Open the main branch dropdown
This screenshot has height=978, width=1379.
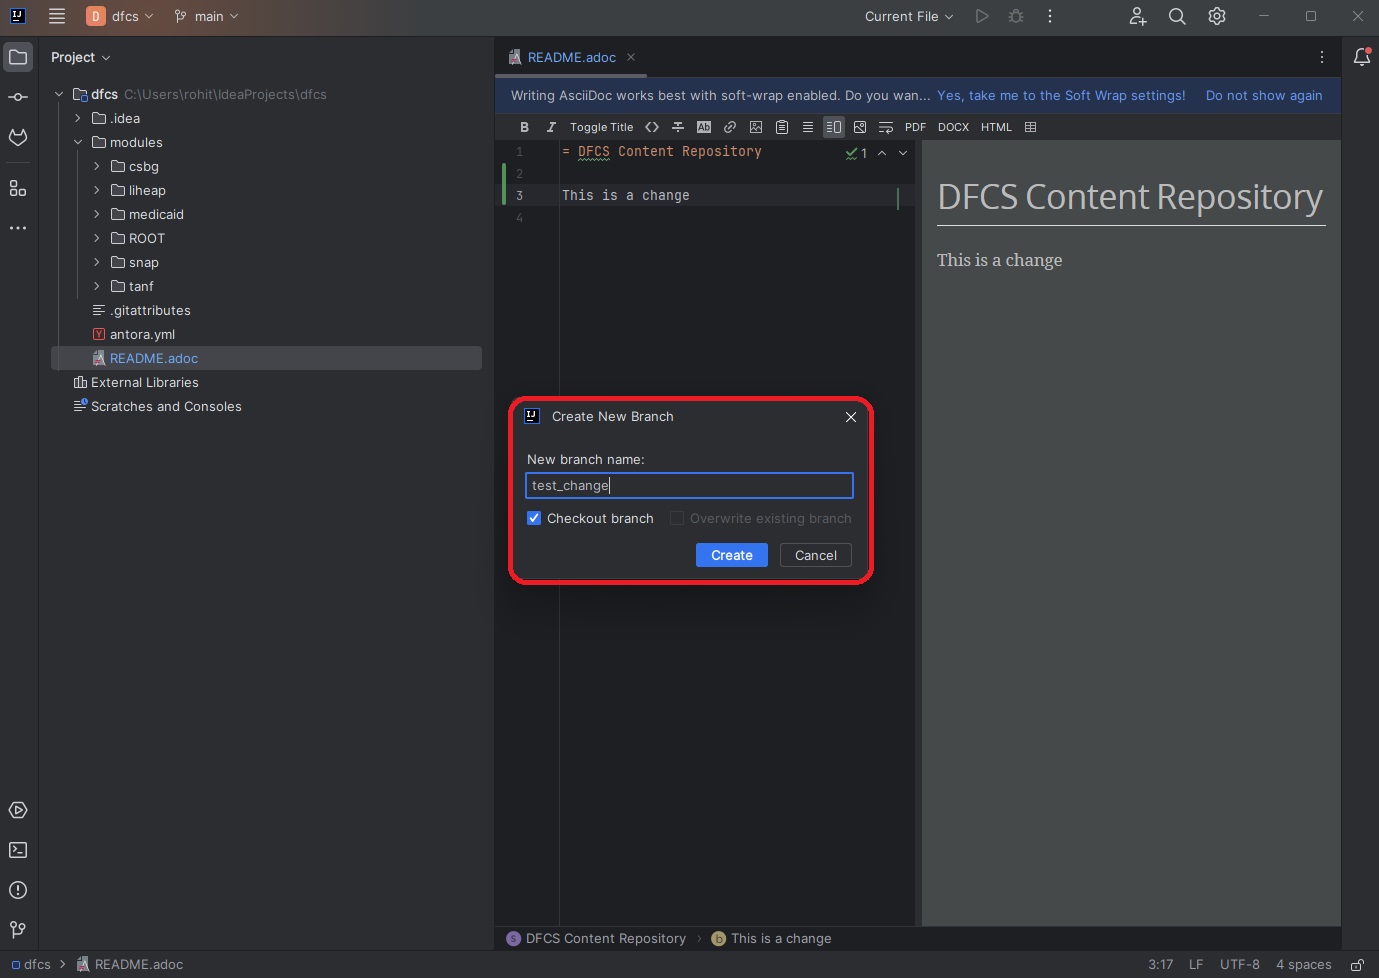coord(206,16)
